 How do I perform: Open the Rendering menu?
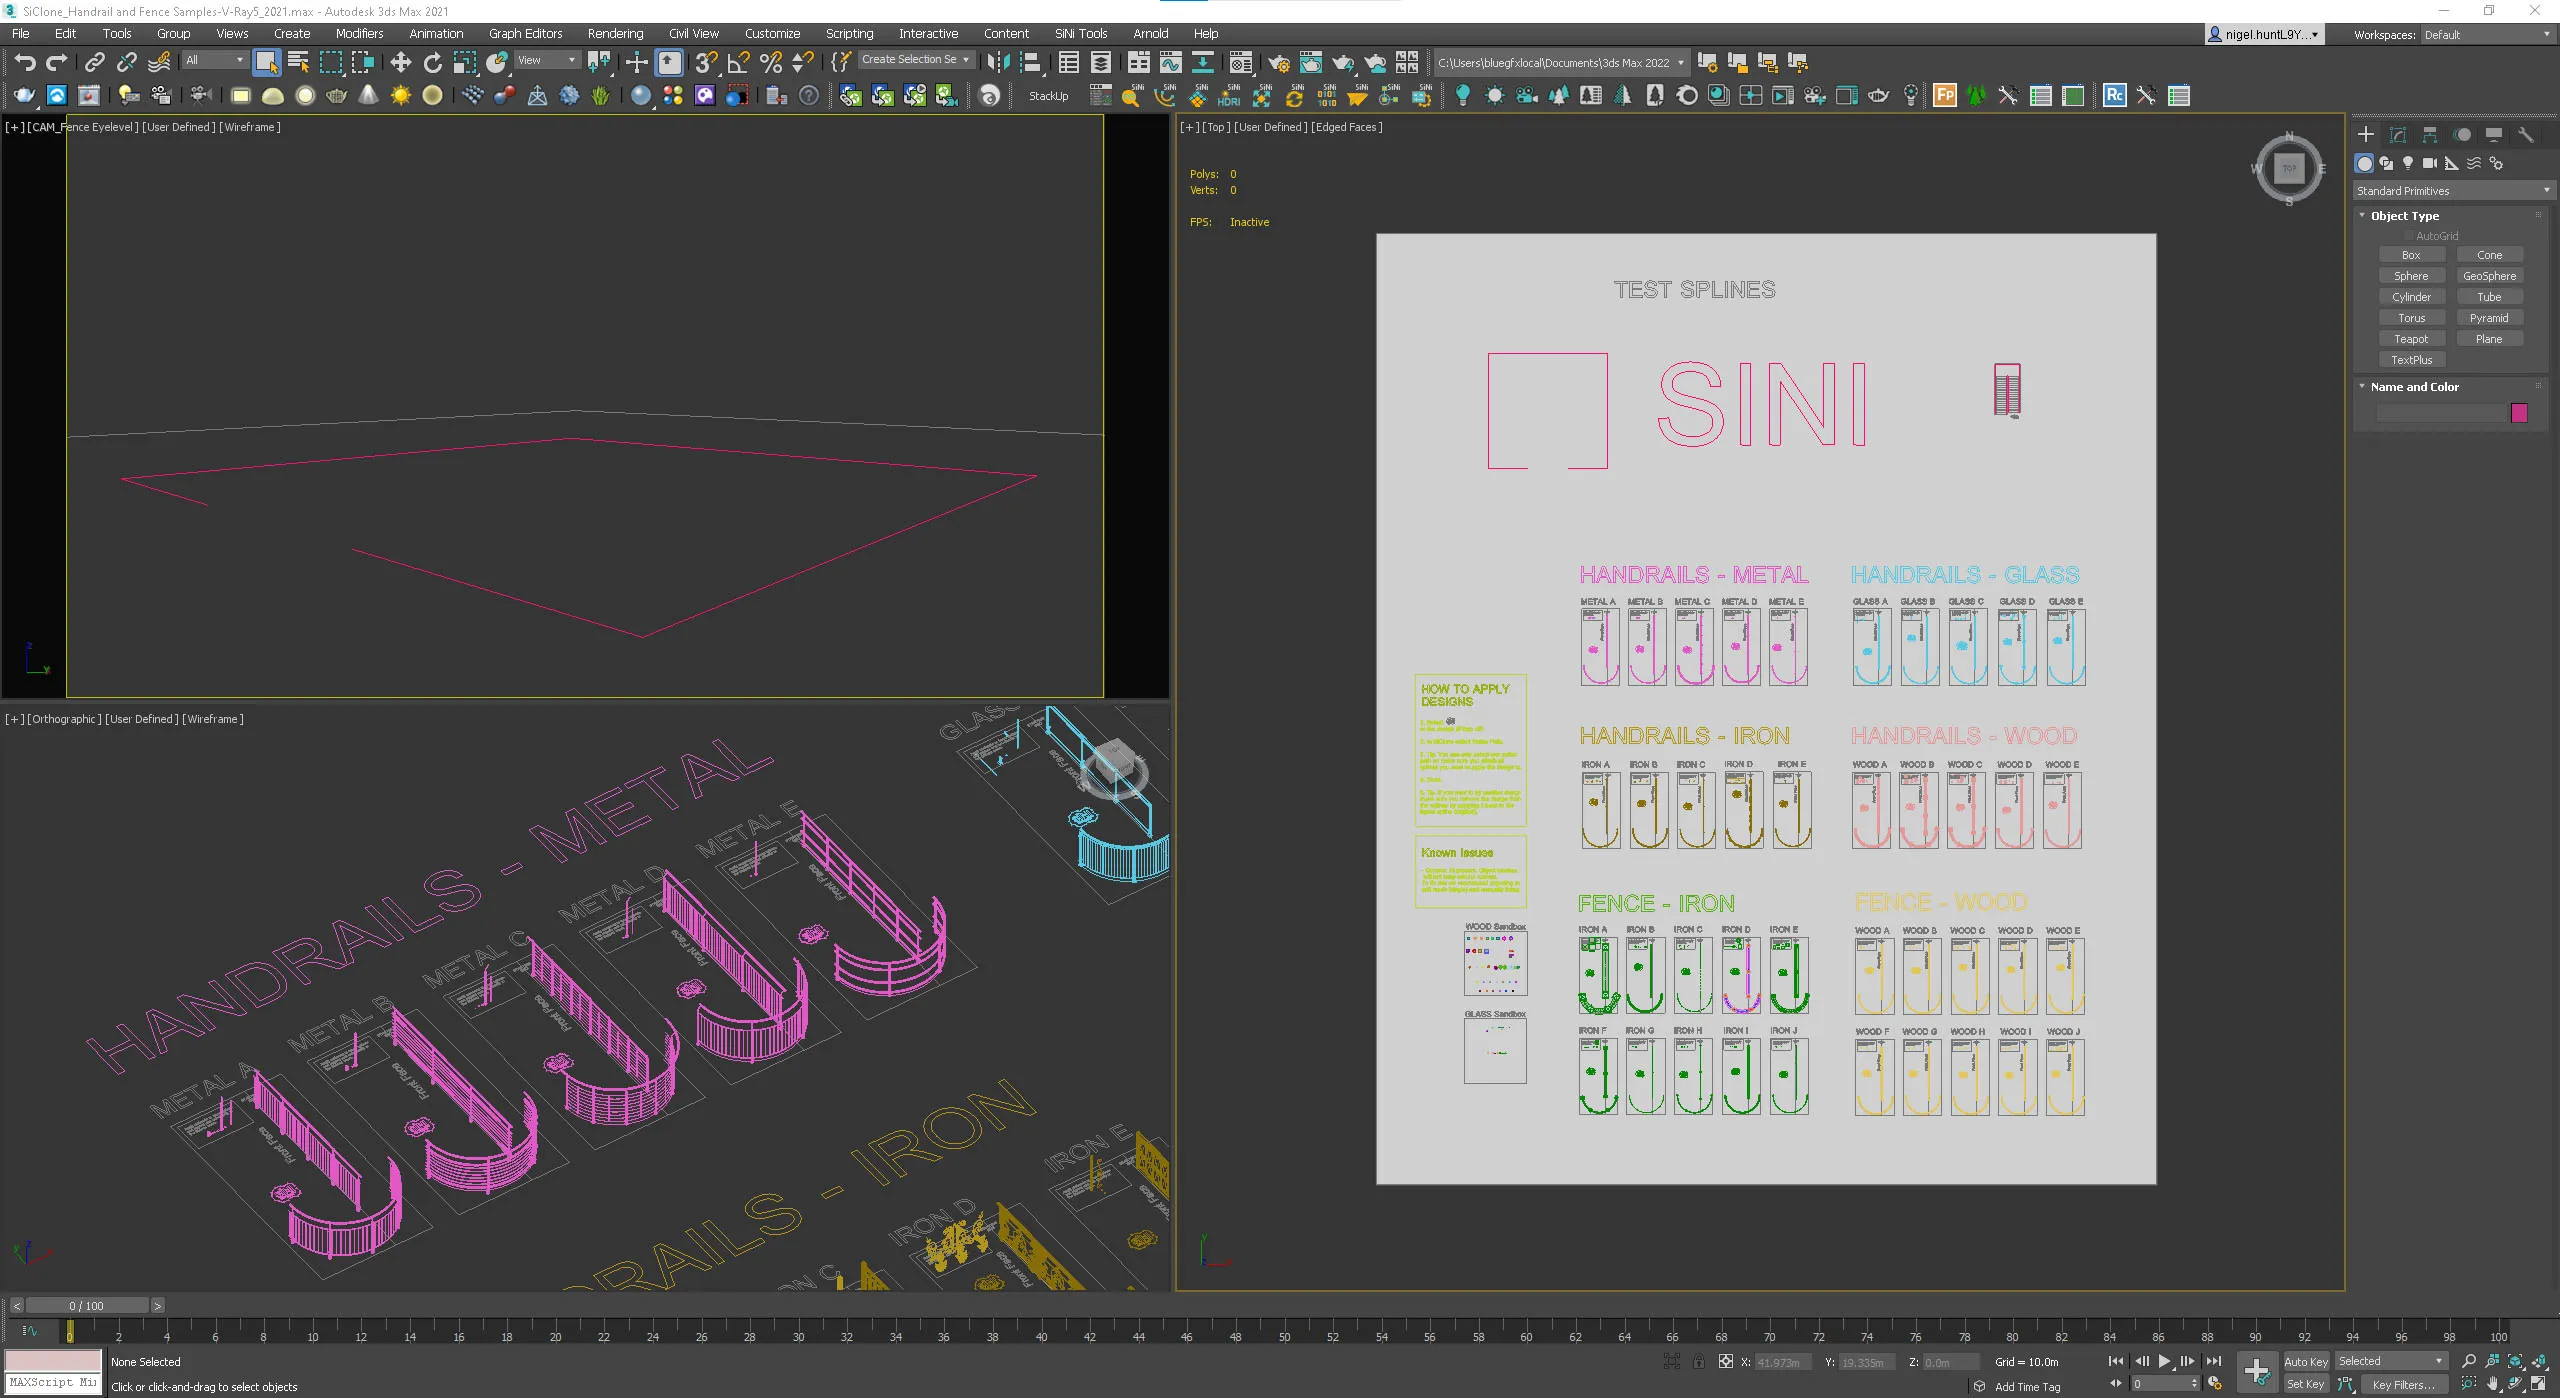point(615,33)
